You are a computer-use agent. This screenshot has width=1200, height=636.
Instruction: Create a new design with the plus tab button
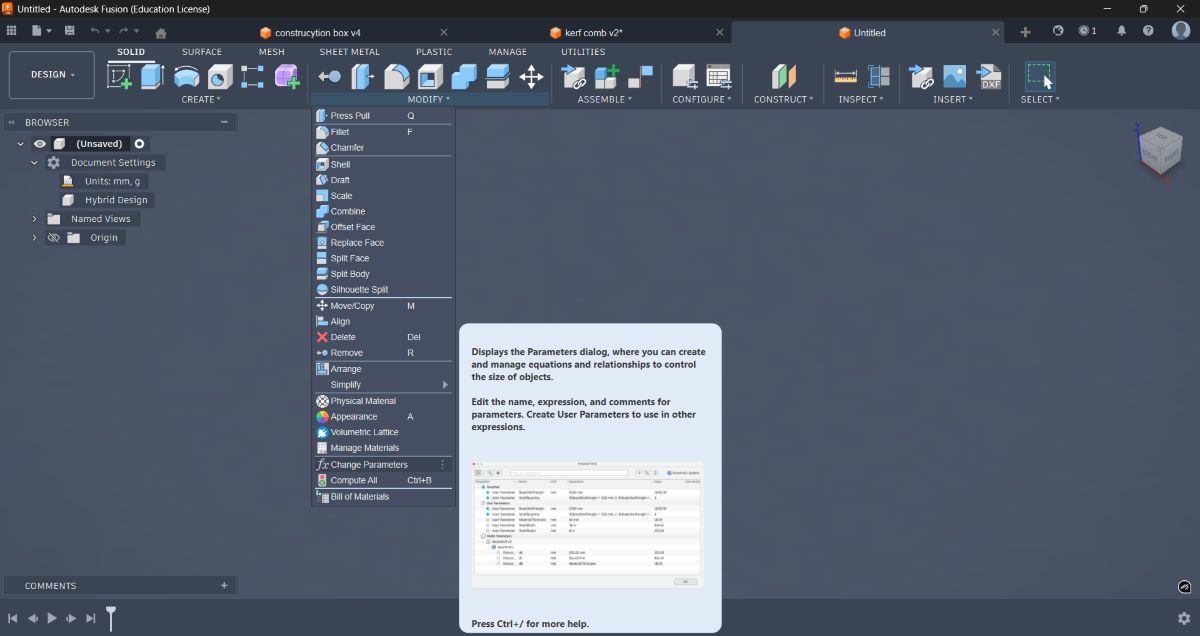tap(1025, 31)
